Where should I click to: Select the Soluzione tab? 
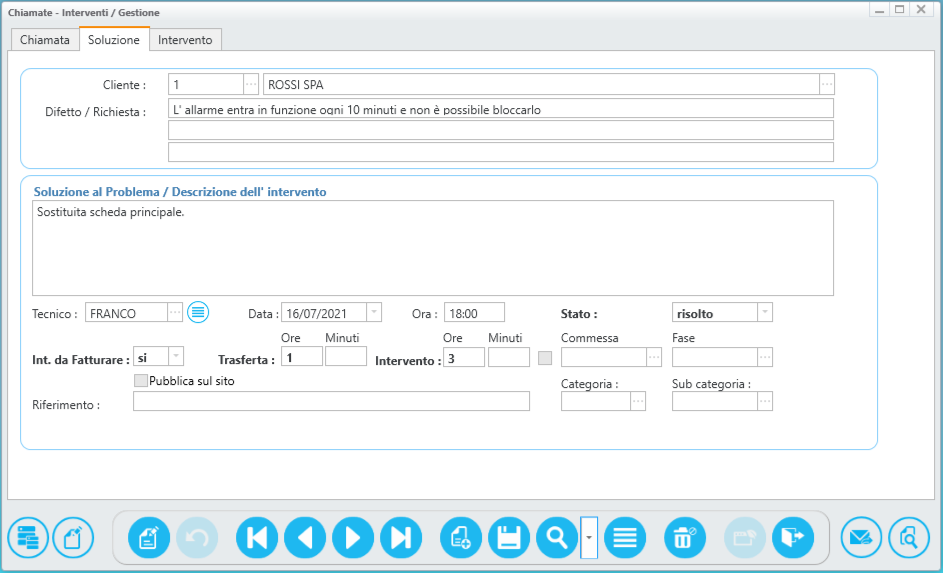pyautogui.click(x=114, y=40)
